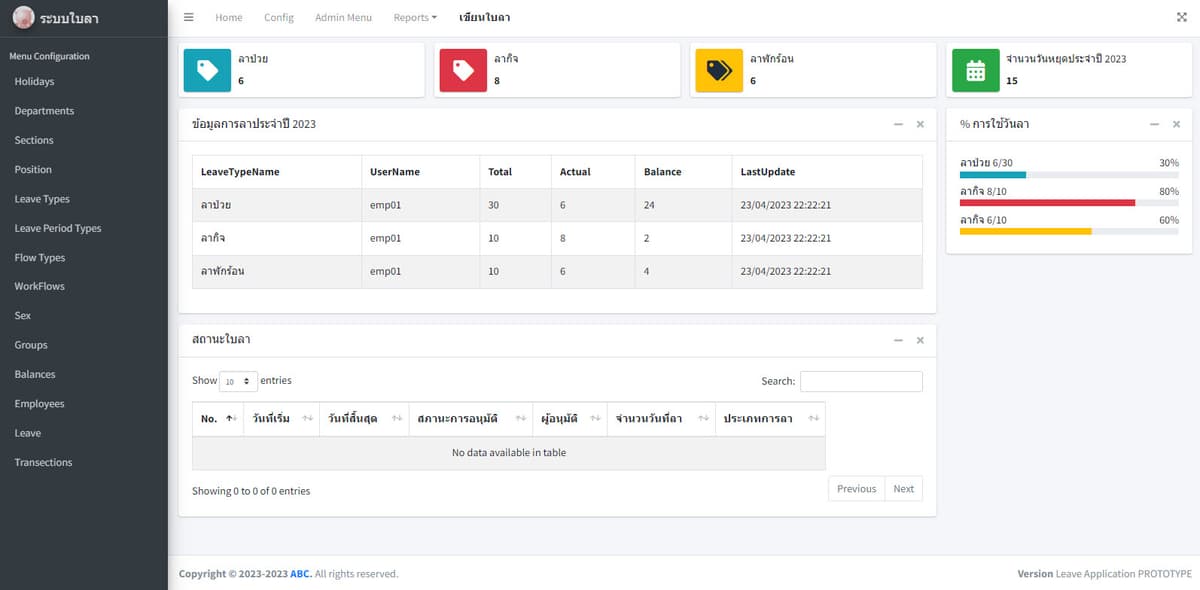Sort table by สถานะการอนุมัติ column
The width and height of the screenshot is (1200, 590).
pos(469,419)
